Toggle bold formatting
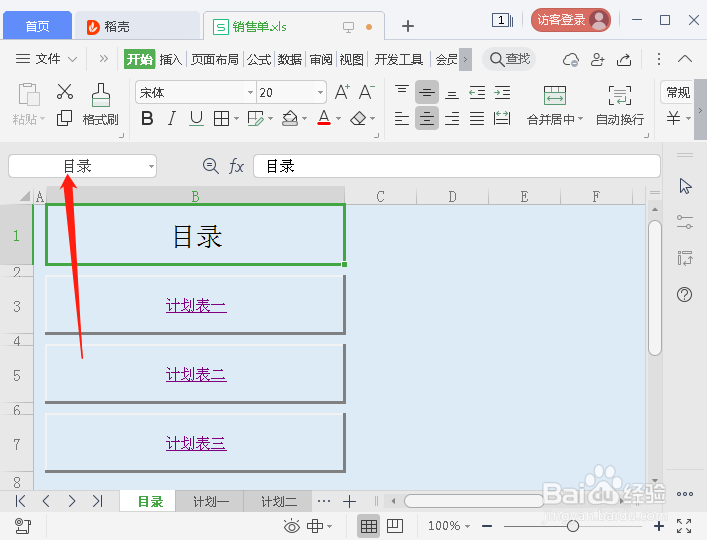The image size is (707, 540). (147, 119)
